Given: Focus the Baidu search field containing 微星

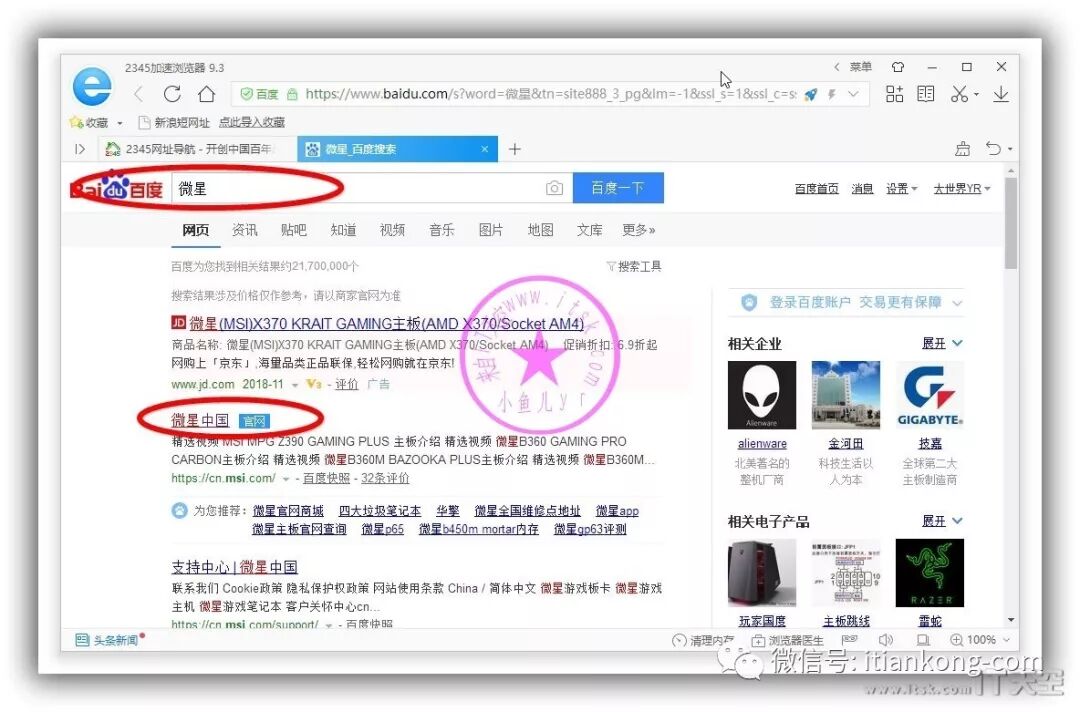Looking at the screenshot, I should 372,188.
